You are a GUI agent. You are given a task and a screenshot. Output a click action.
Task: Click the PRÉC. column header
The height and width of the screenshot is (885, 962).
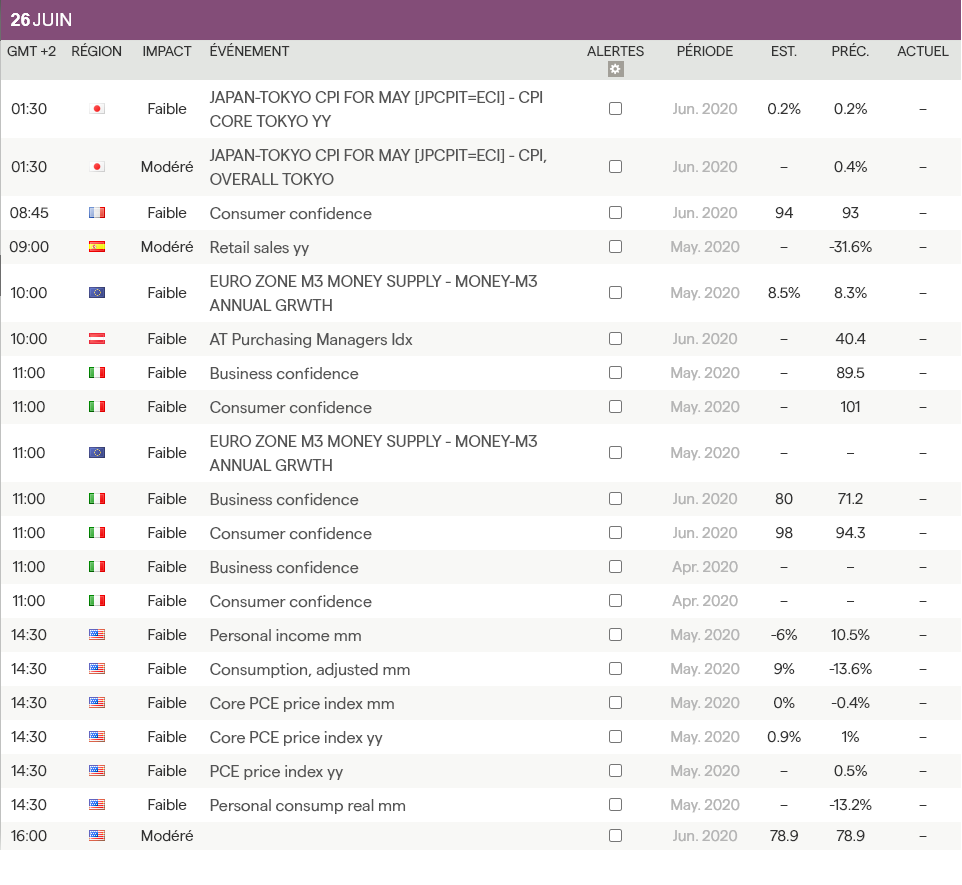point(850,52)
